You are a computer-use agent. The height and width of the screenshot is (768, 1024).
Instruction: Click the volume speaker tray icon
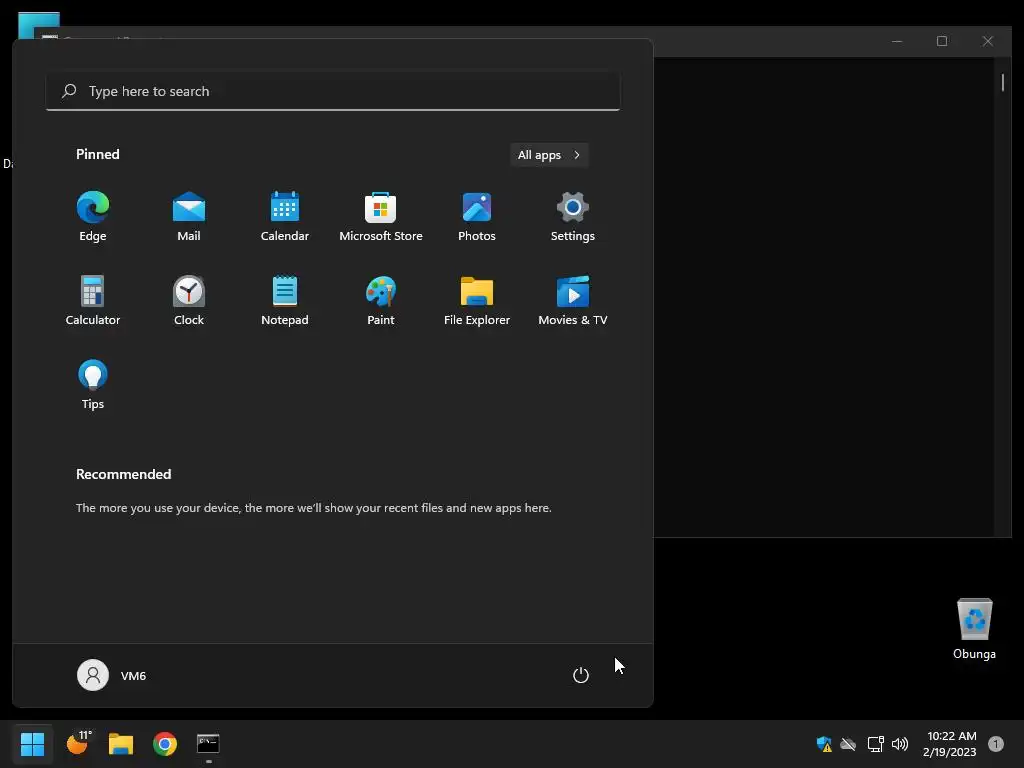point(900,744)
